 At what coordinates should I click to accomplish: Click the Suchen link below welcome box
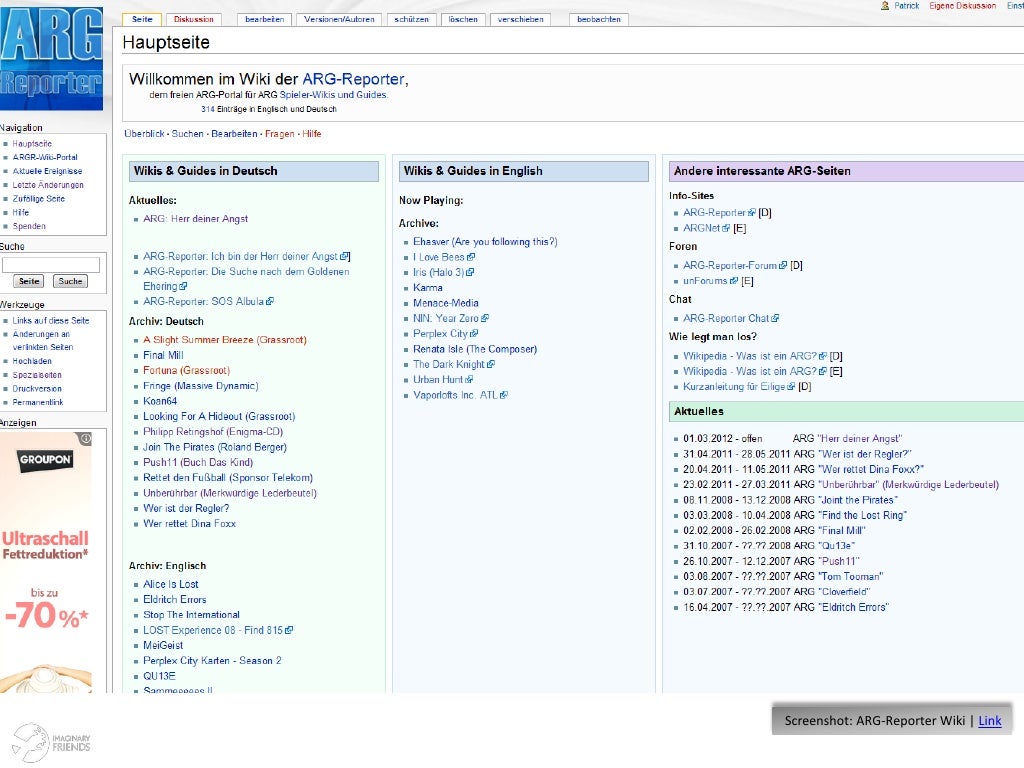point(187,134)
